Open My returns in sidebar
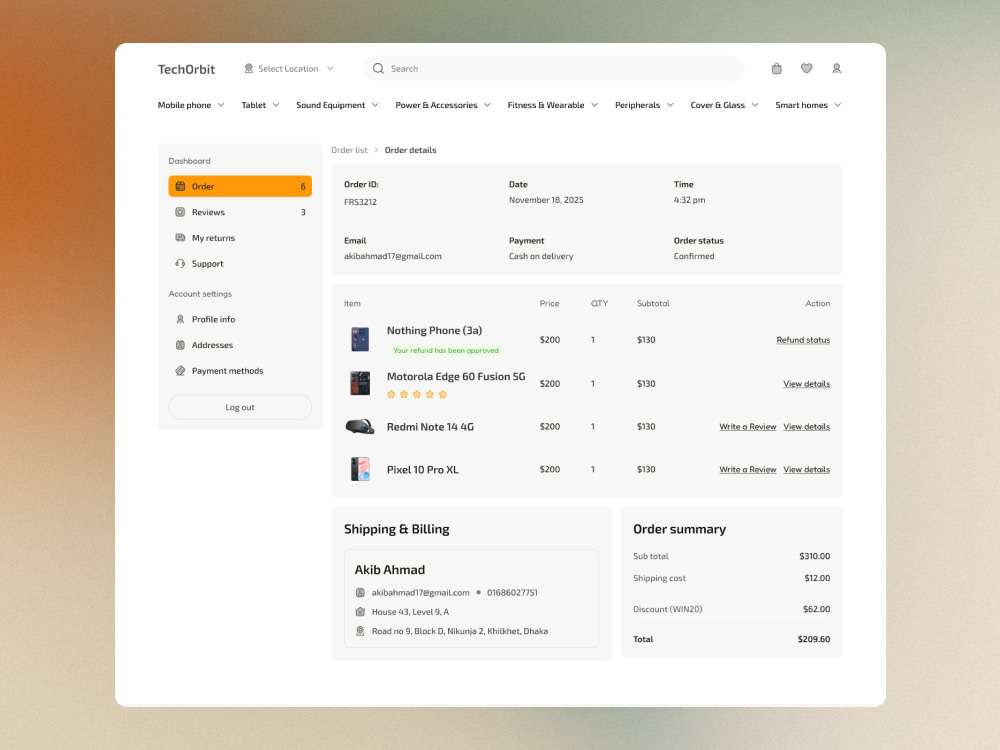Image resolution: width=1000 pixels, height=750 pixels. (x=240, y=237)
